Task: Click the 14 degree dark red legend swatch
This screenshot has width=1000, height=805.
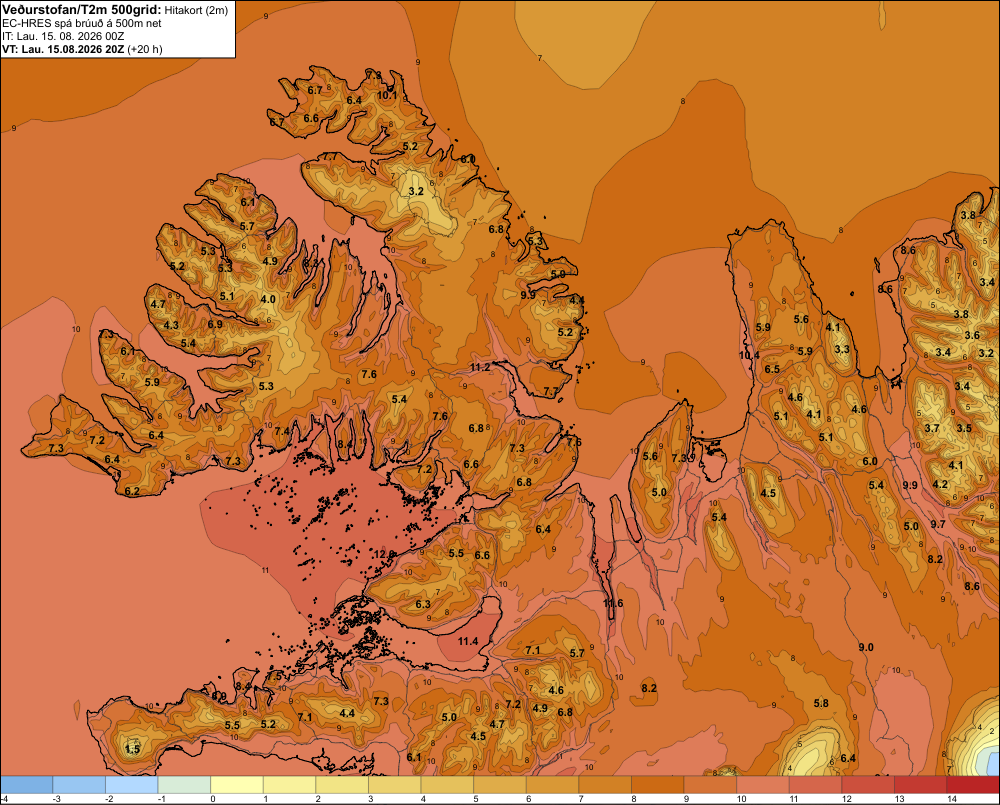Action: tap(973, 784)
